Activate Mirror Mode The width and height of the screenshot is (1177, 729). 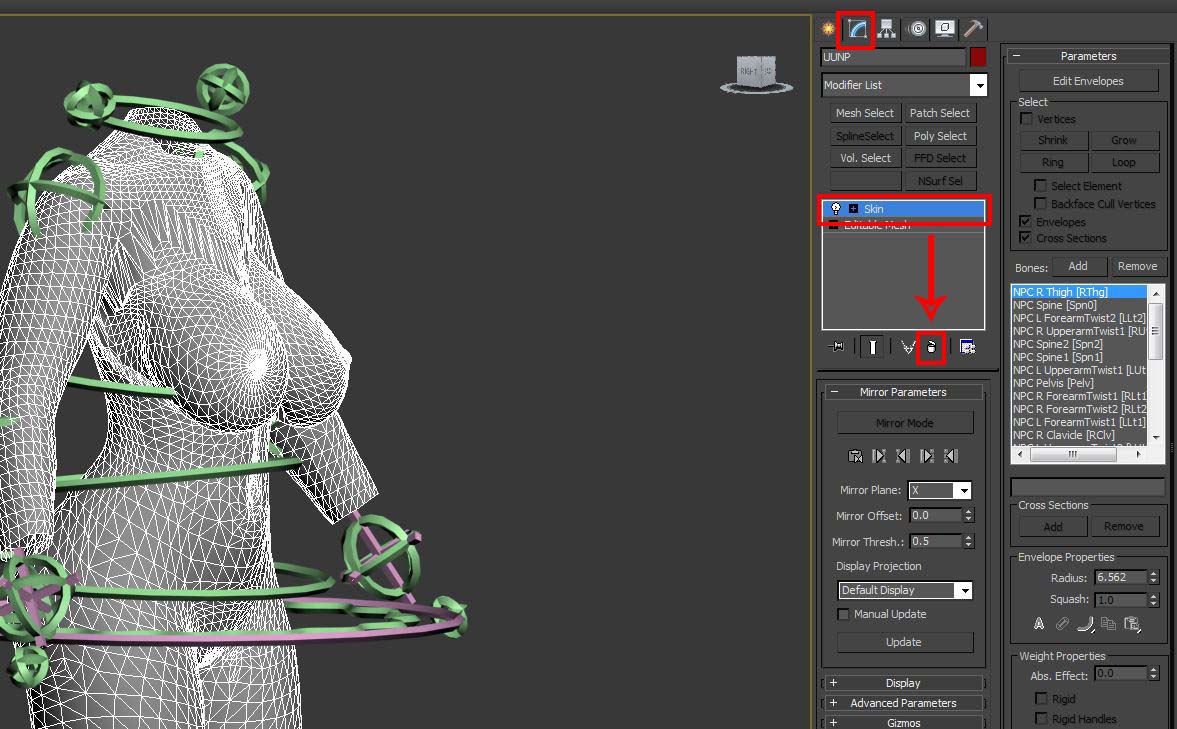904,422
